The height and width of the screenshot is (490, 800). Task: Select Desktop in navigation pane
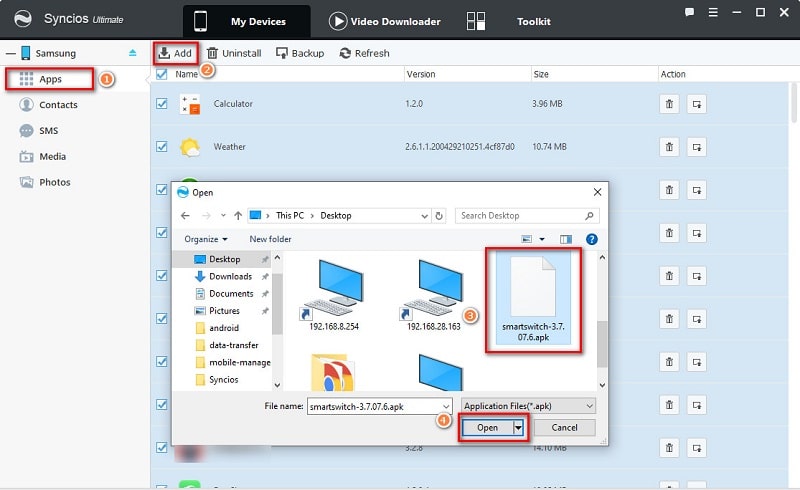pyautogui.click(x=224, y=259)
